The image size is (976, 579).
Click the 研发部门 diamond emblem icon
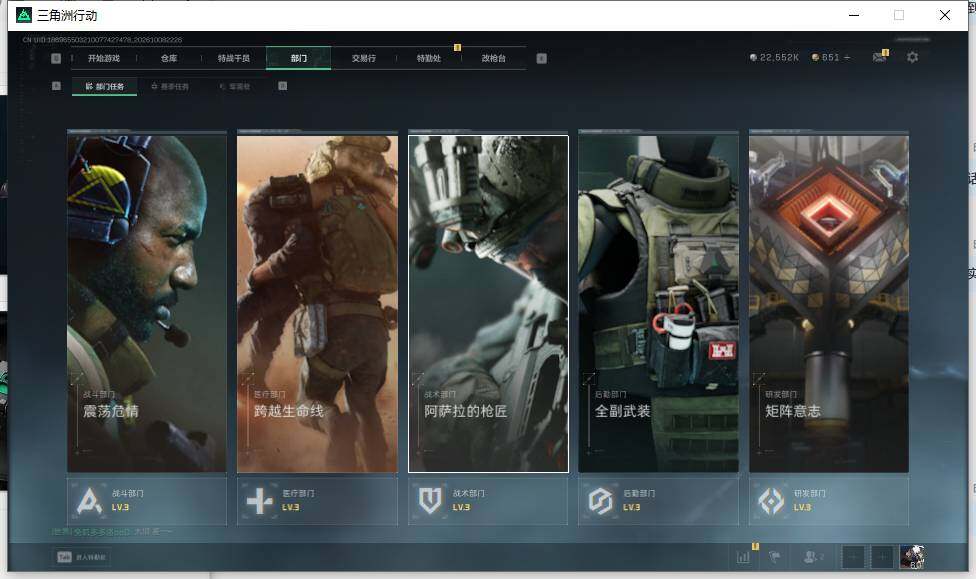point(771,501)
